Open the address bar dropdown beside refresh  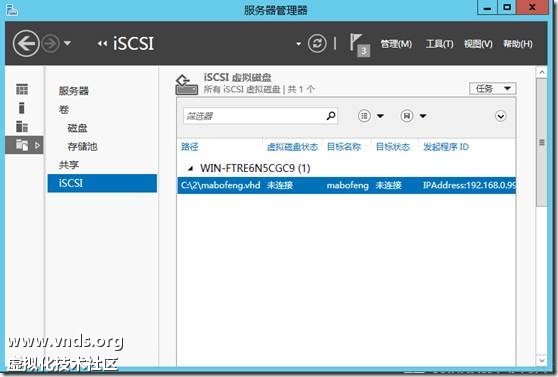[298, 44]
